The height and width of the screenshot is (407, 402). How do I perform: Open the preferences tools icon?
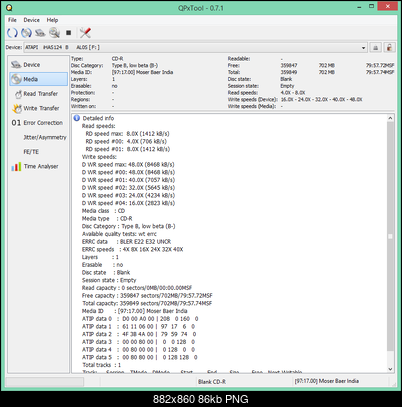pos(85,33)
